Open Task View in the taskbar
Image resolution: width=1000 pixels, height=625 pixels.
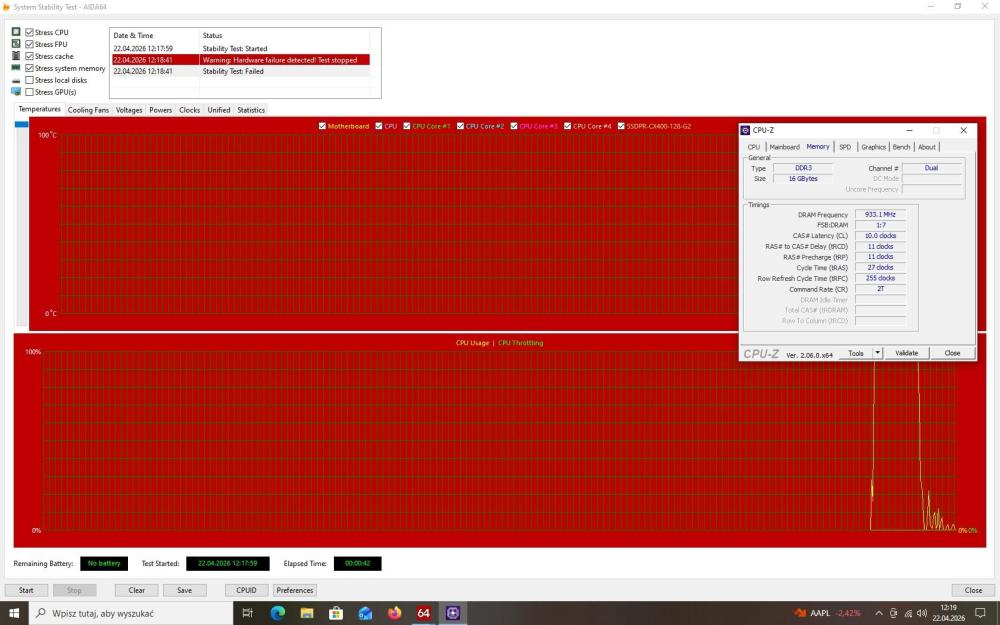point(247,613)
